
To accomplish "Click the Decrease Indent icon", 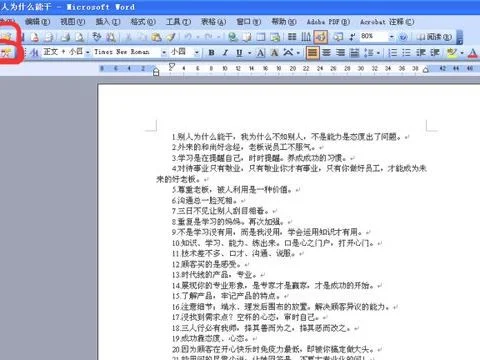I will pyautogui.click(x=421, y=52).
